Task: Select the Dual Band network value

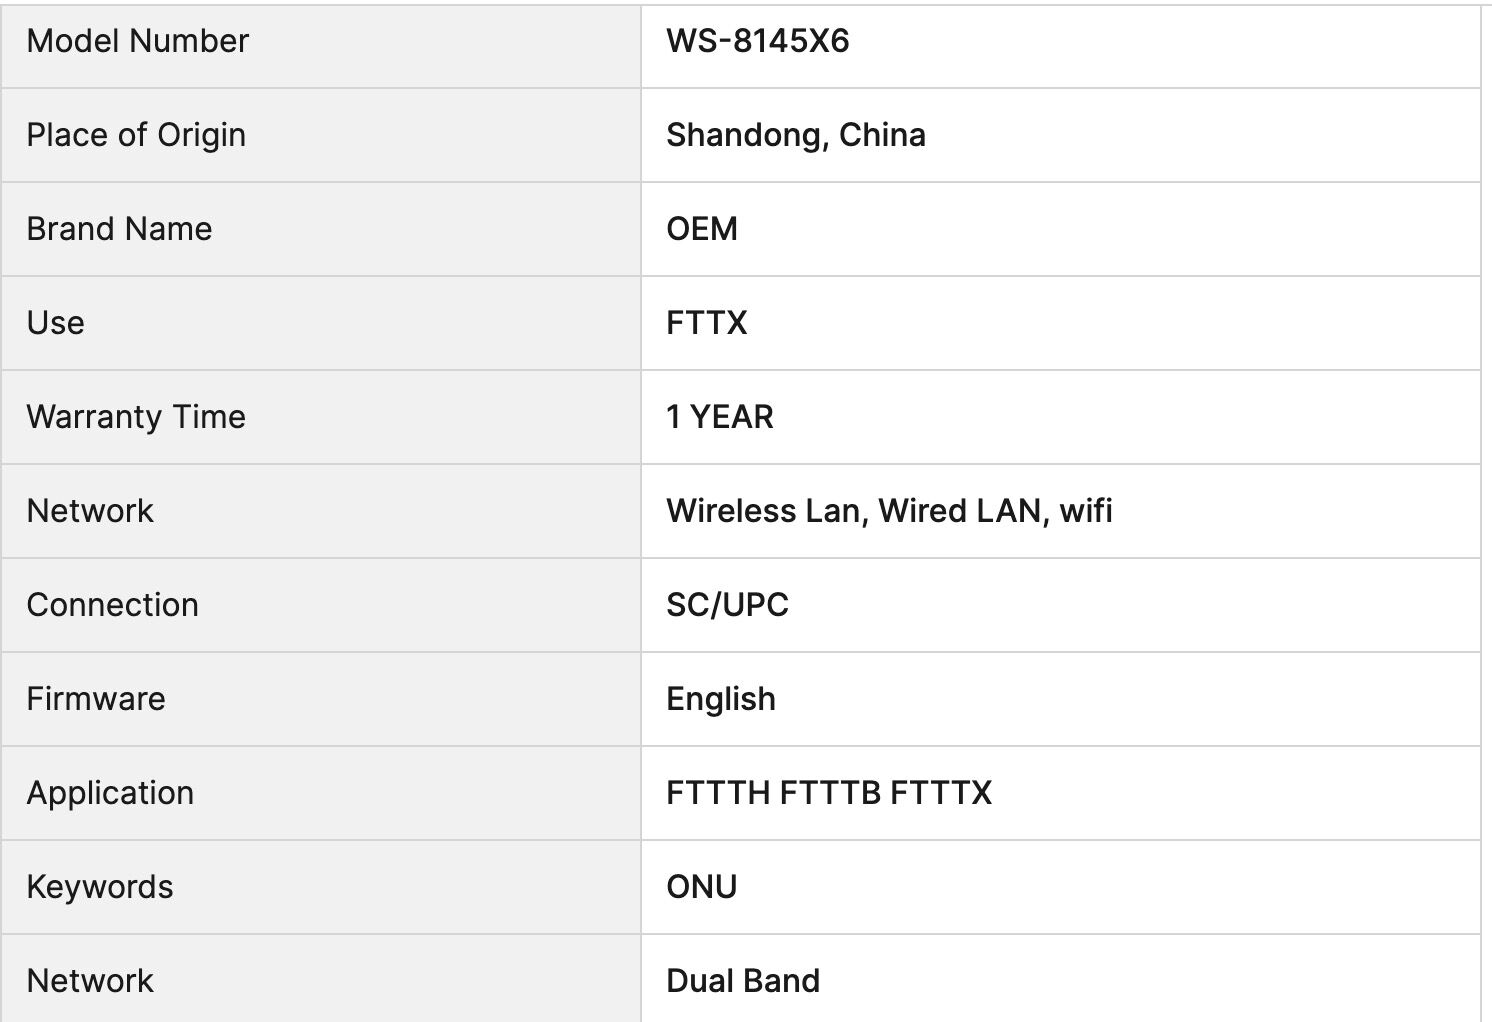Action: click(x=743, y=981)
